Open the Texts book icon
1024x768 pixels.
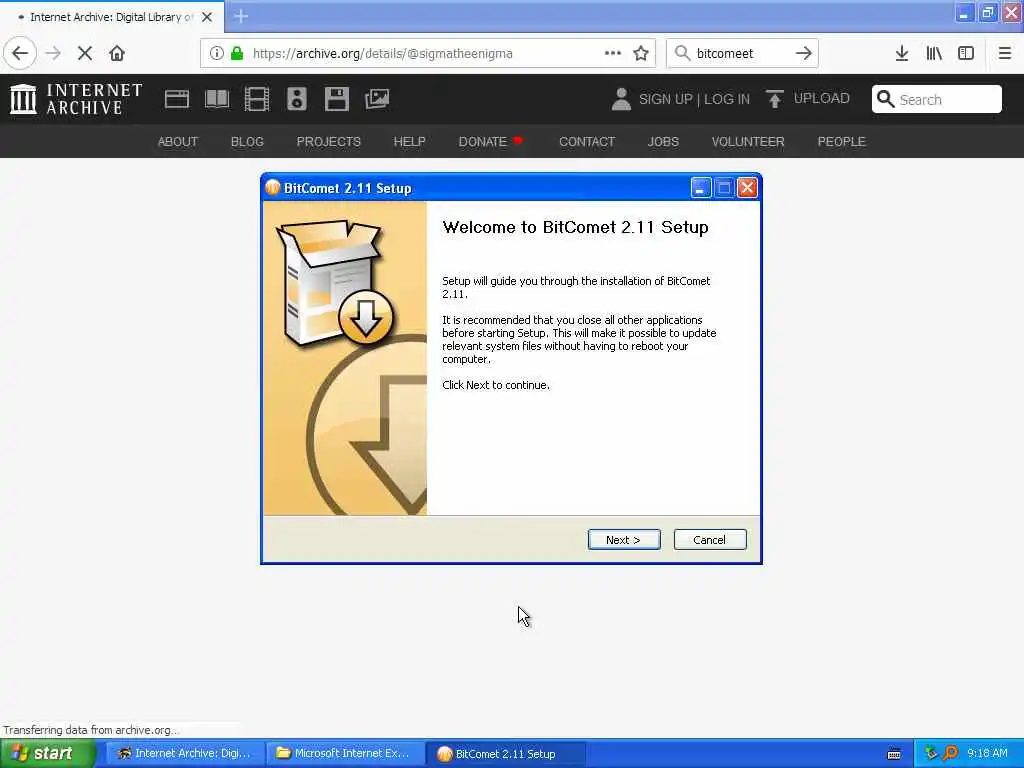(x=217, y=99)
